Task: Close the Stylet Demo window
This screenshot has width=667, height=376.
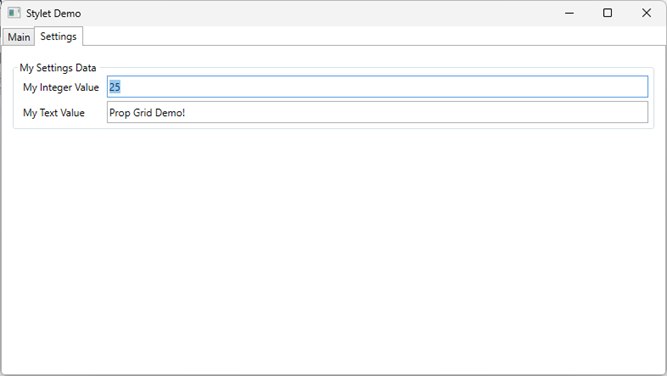Action: click(646, 13)
